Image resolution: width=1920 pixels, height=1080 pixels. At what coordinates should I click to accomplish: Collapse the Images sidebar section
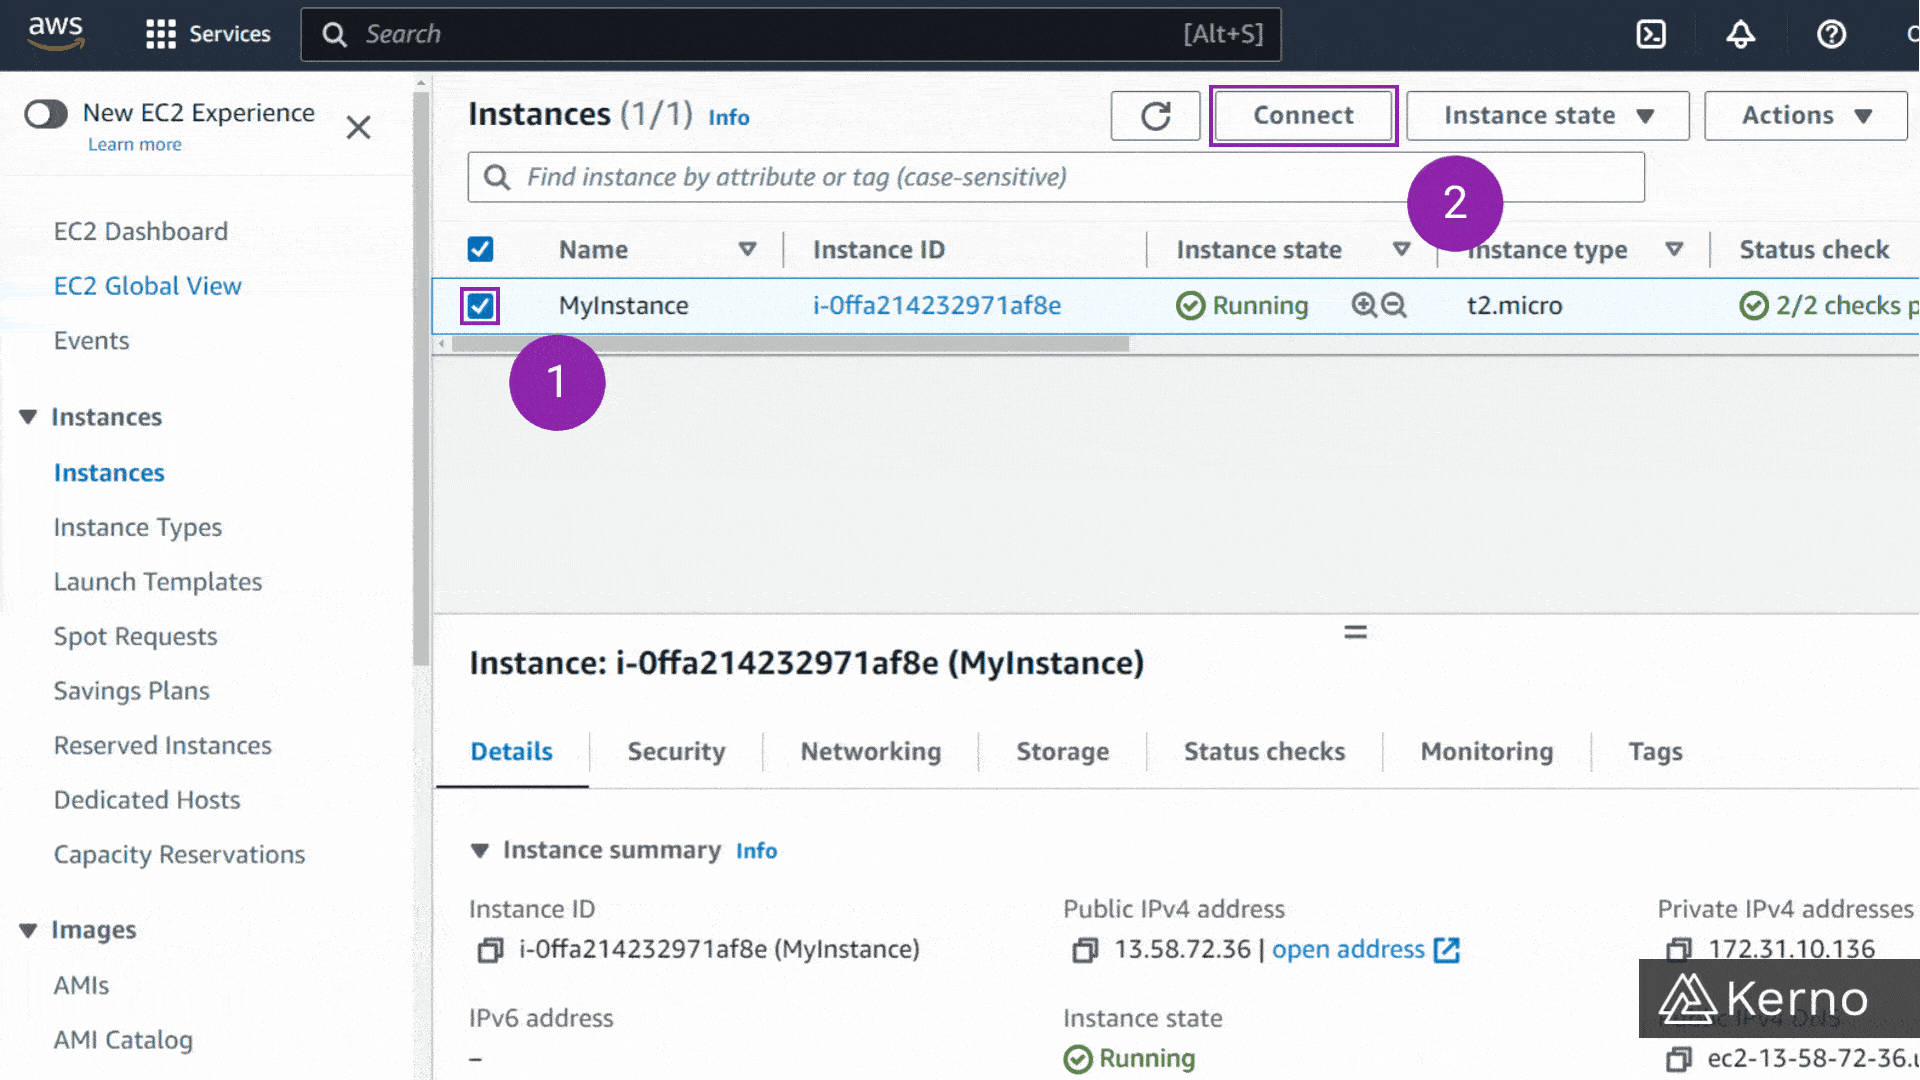click(28, 931)
